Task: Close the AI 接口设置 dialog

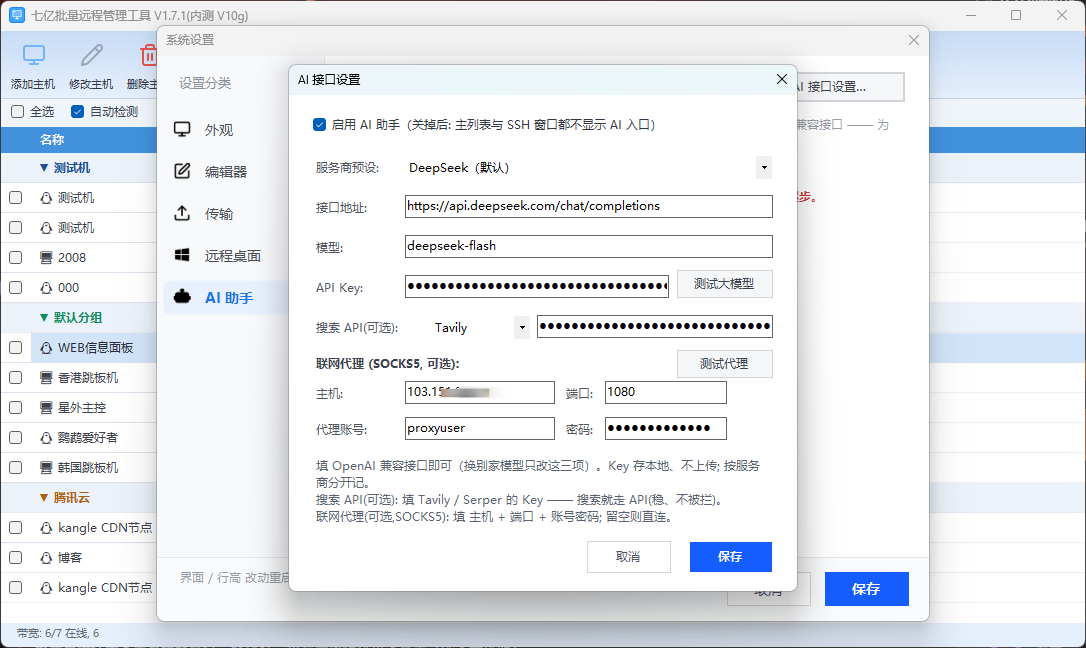Action: tap(782, 79)
